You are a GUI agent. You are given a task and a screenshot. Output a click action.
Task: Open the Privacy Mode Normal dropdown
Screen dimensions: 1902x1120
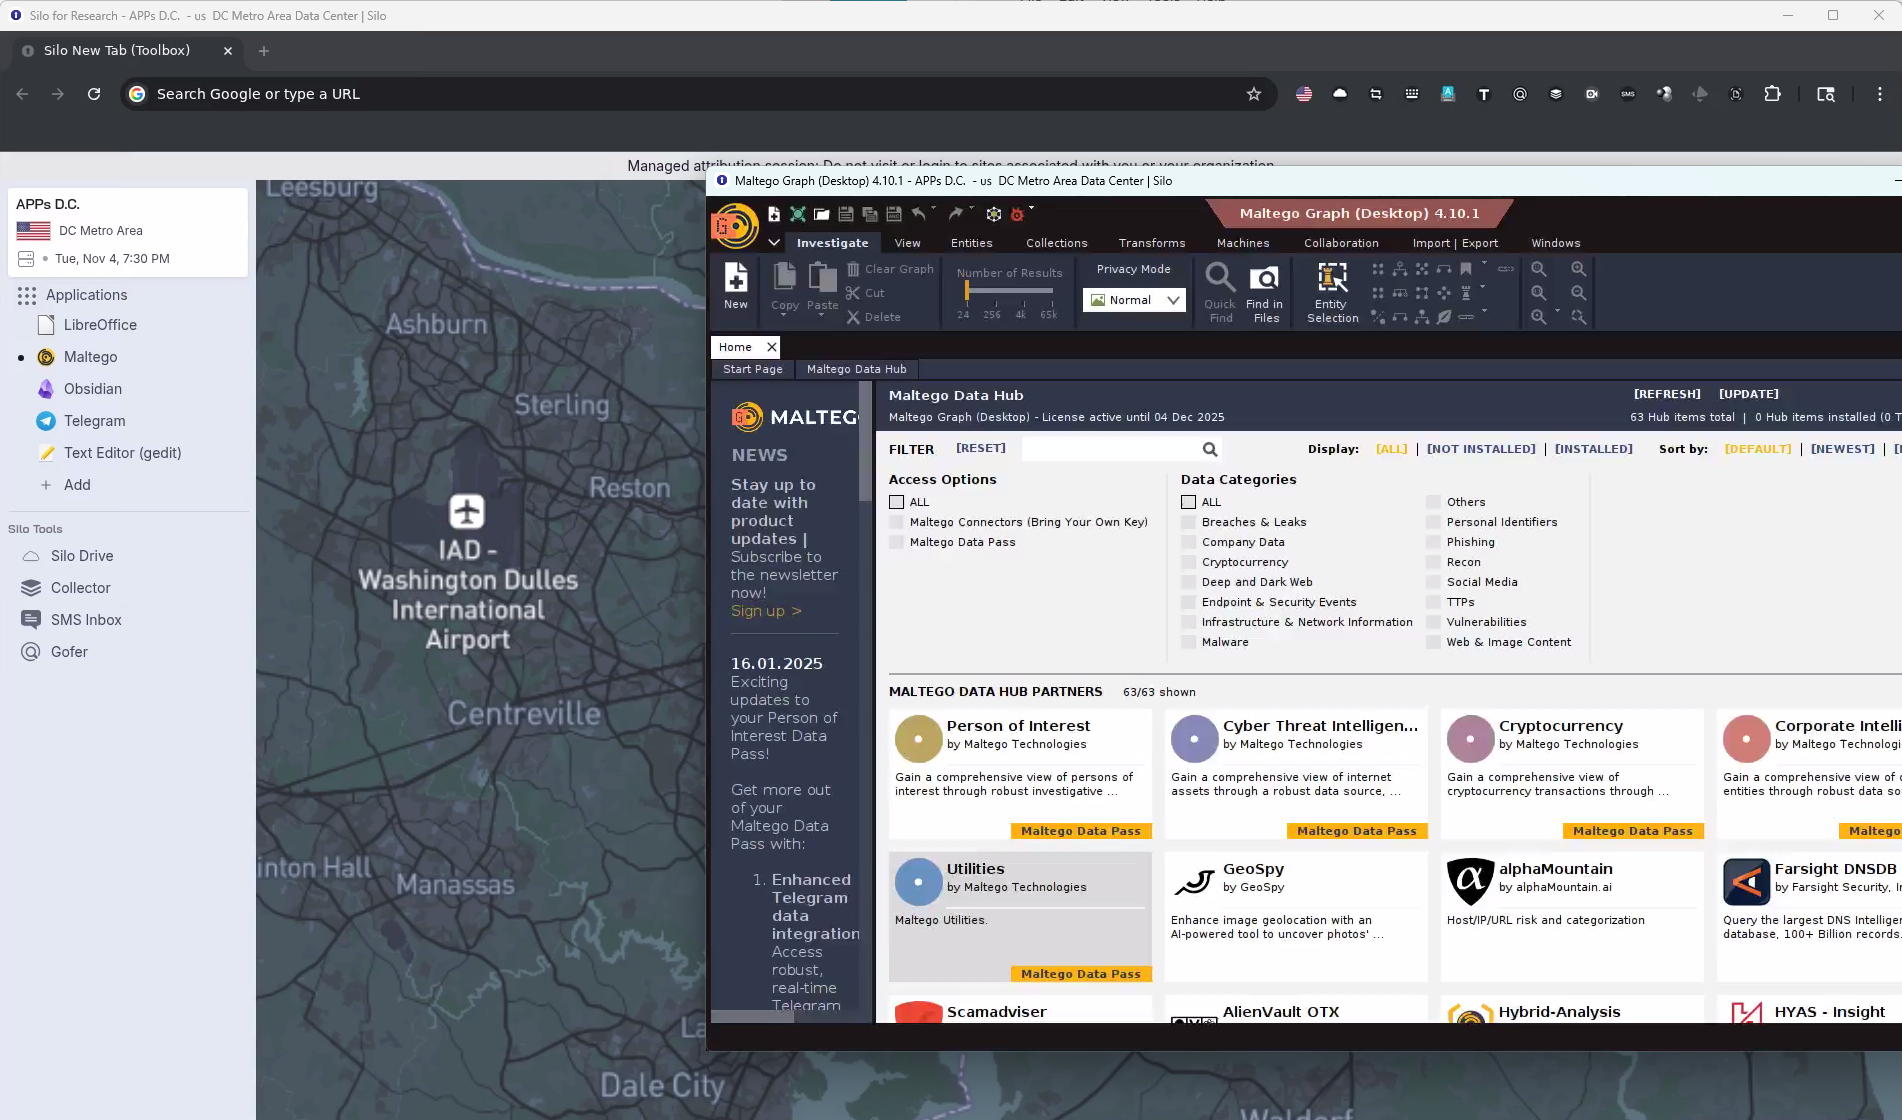tap(1134, 300)
